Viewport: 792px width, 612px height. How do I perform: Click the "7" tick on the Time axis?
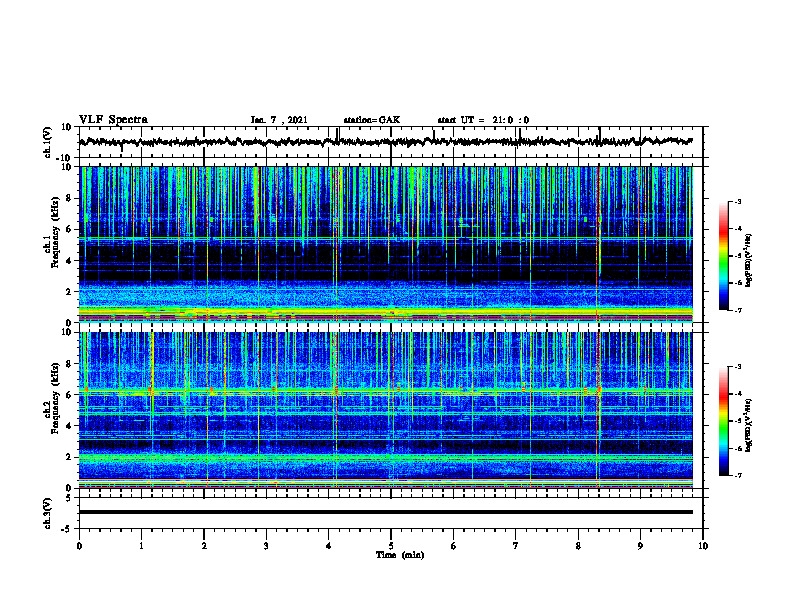pos(516,546)
